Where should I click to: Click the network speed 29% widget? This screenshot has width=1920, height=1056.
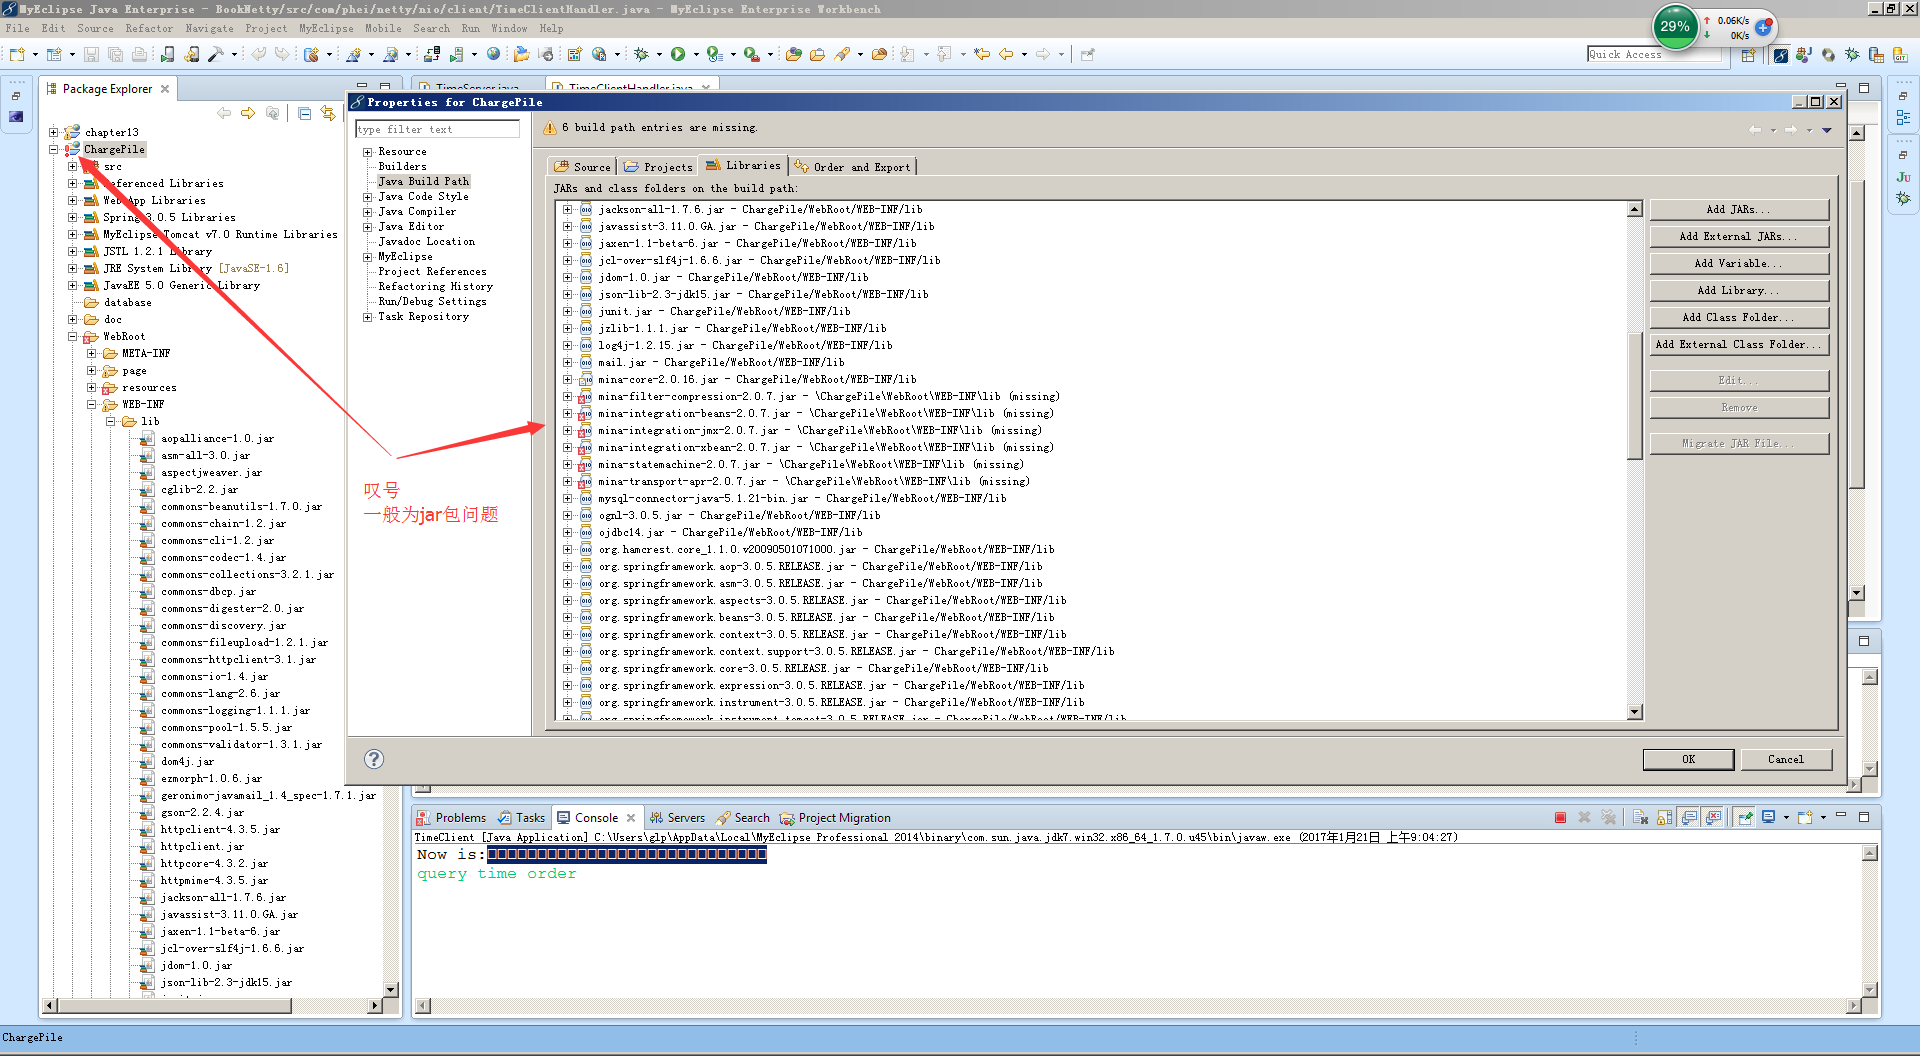tap(1675, 27)
